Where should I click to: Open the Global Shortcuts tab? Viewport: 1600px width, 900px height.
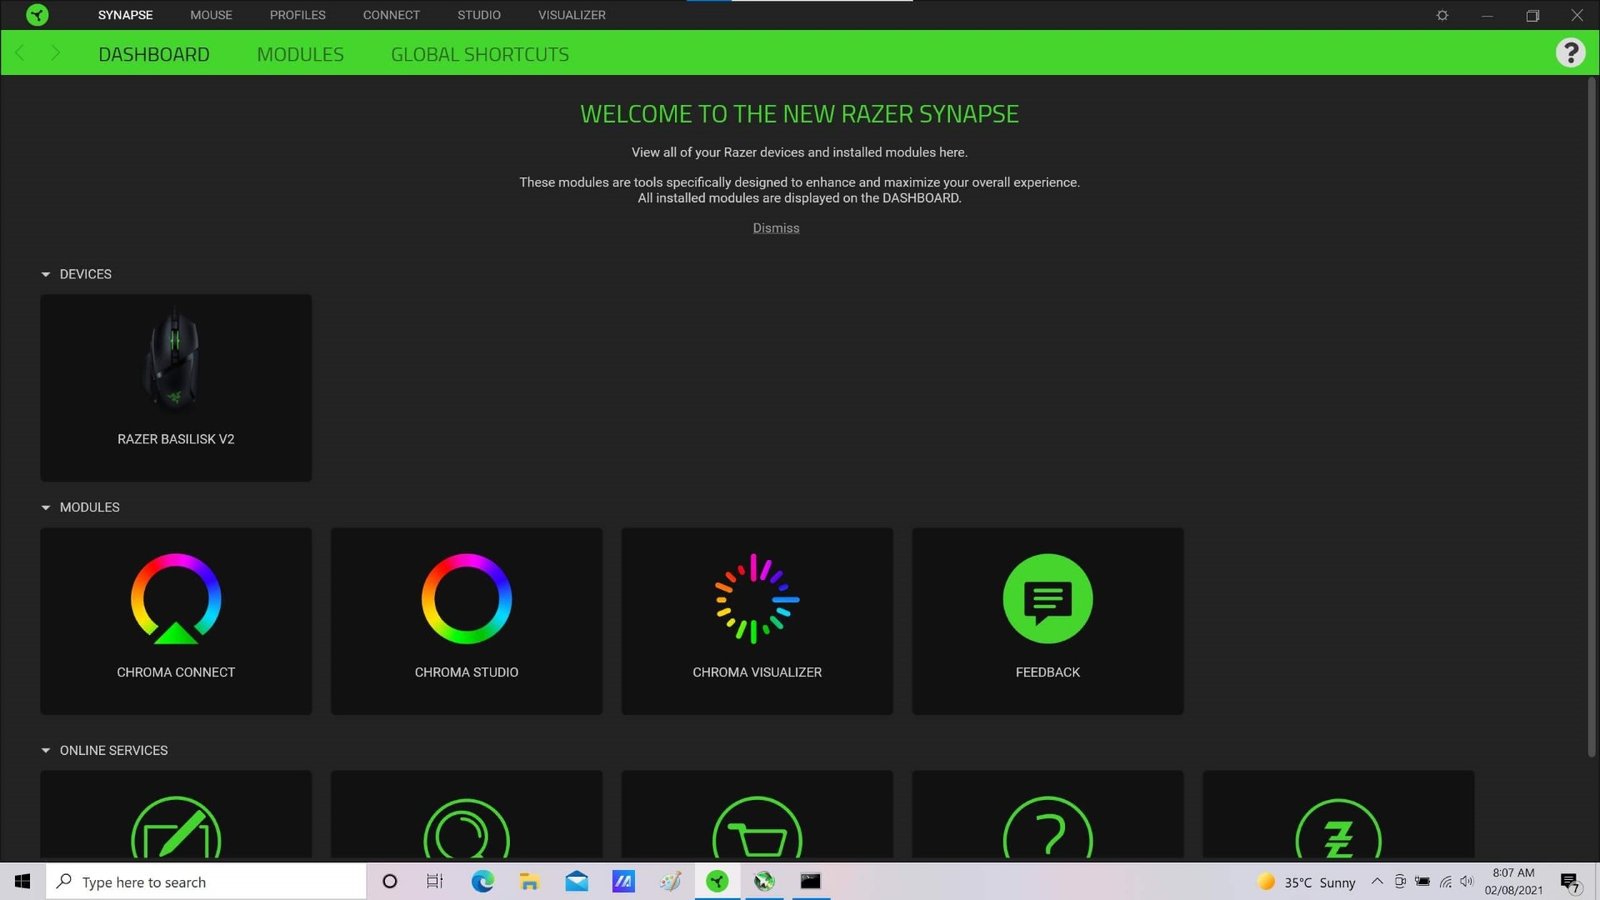(x=480, y=54)
